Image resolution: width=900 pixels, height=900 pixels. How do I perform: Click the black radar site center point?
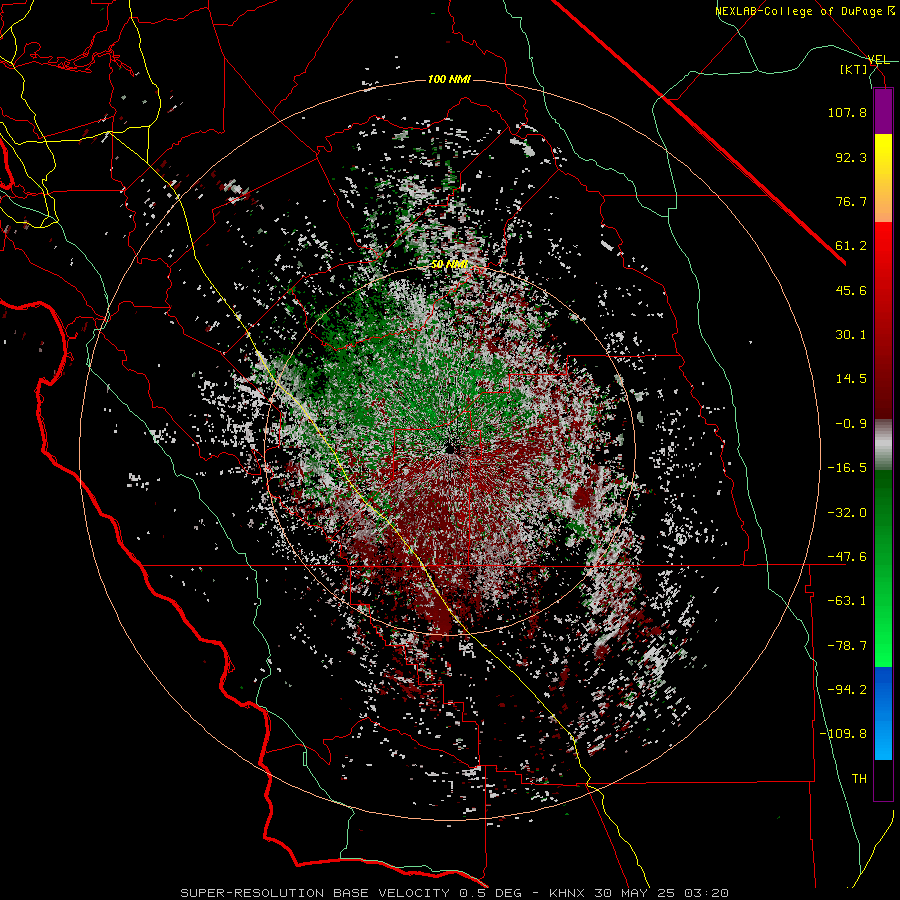[x=451, y=448]
